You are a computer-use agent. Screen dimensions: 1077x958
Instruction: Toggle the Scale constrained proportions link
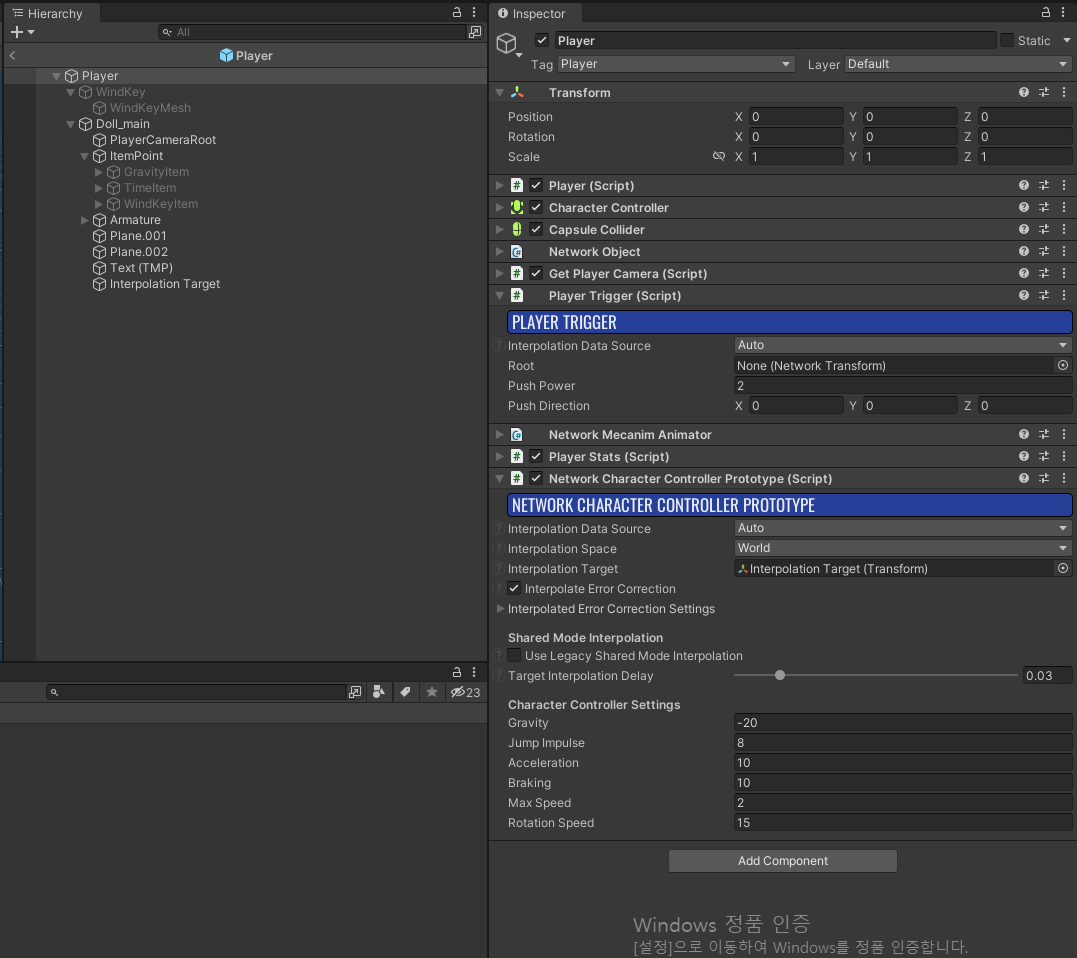718,156
